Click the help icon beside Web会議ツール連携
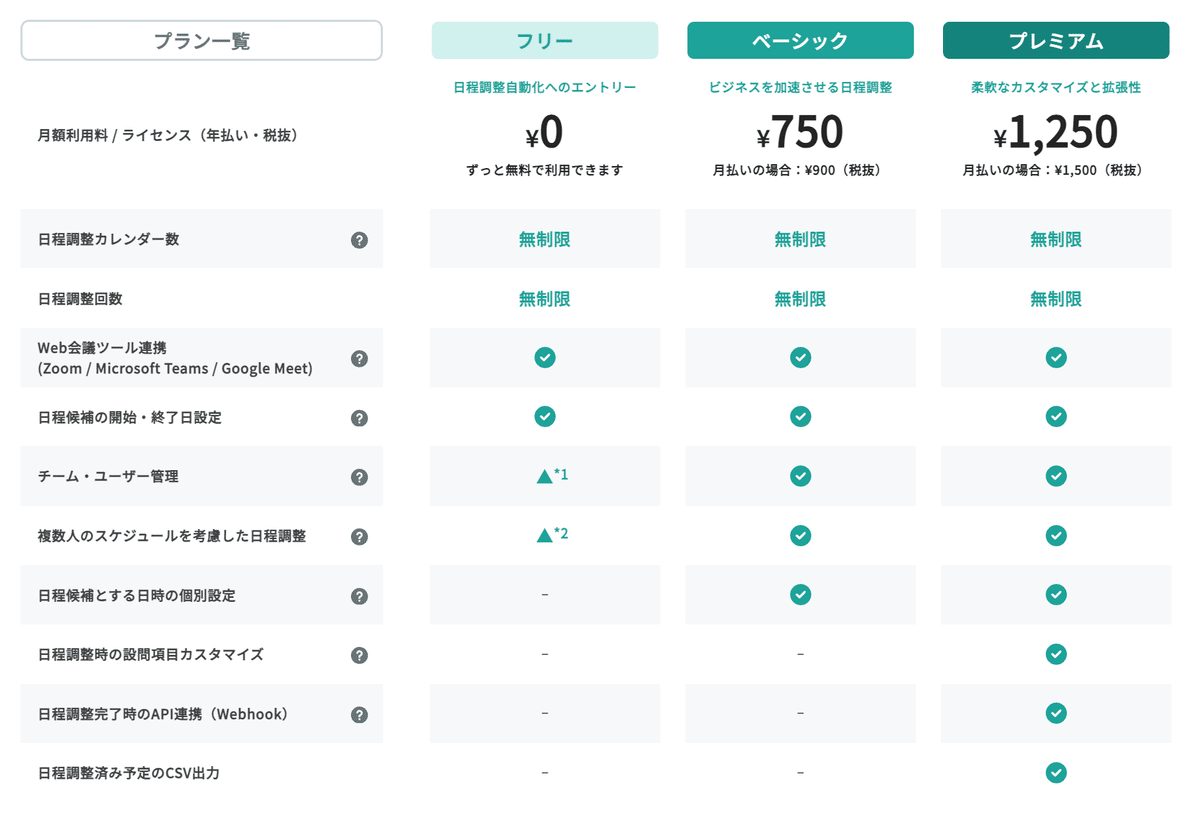 [x=359, y=357]
